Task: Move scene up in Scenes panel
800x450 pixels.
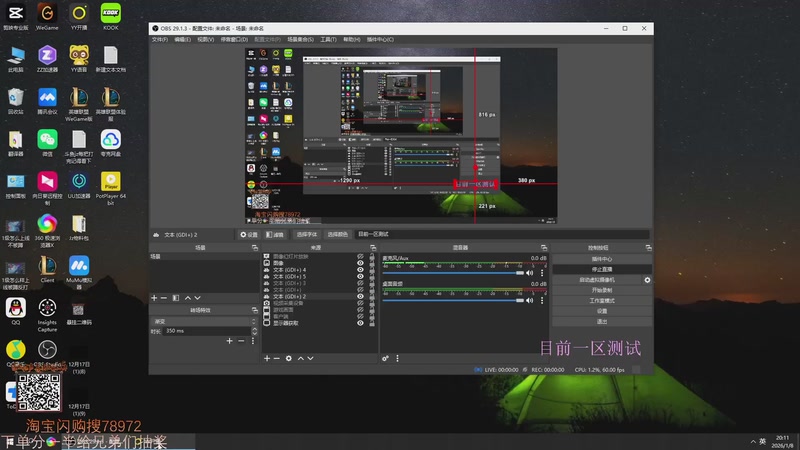Action: click(x=188, y=298)
